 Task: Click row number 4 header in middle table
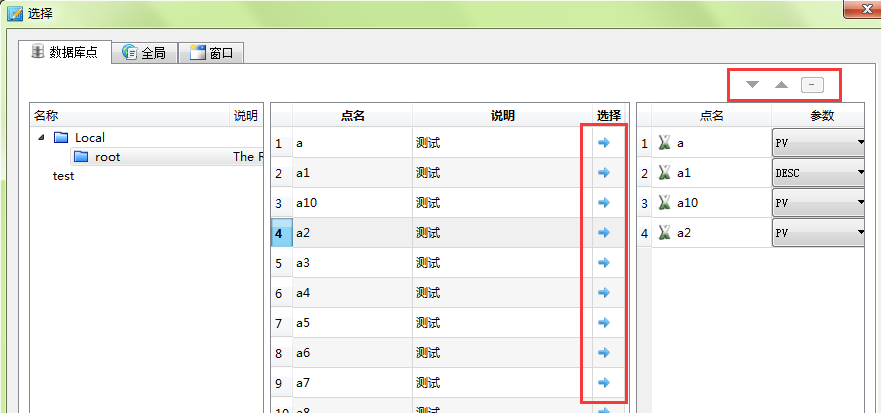coord(281,233)
